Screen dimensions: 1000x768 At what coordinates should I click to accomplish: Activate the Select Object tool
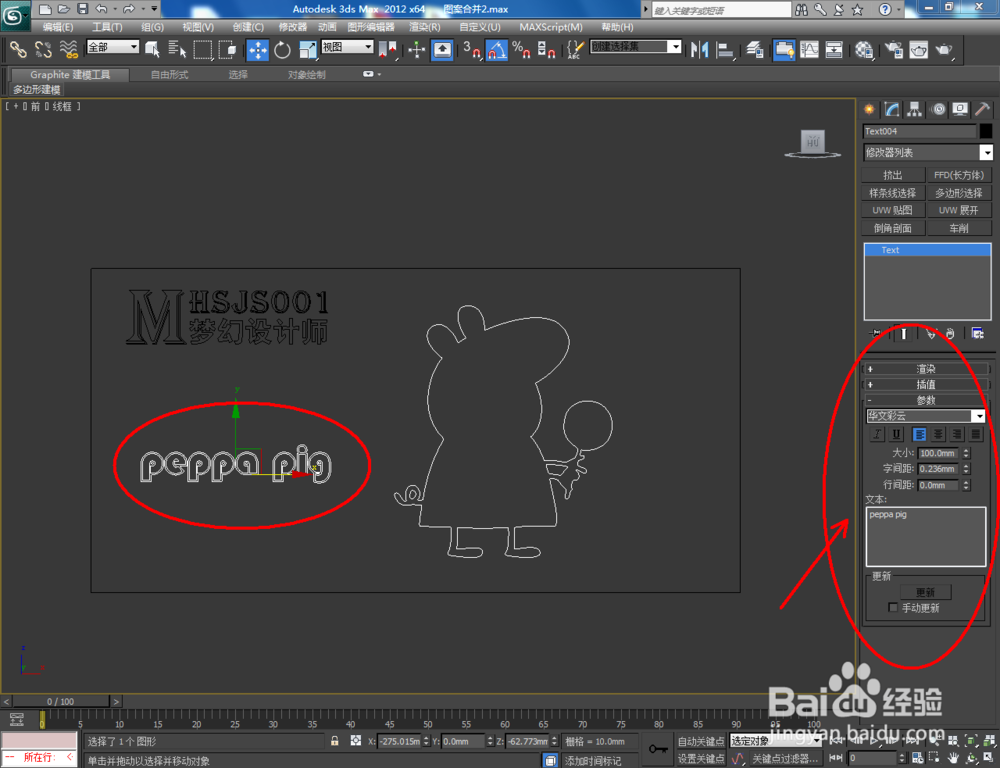(x=152, y=49)
